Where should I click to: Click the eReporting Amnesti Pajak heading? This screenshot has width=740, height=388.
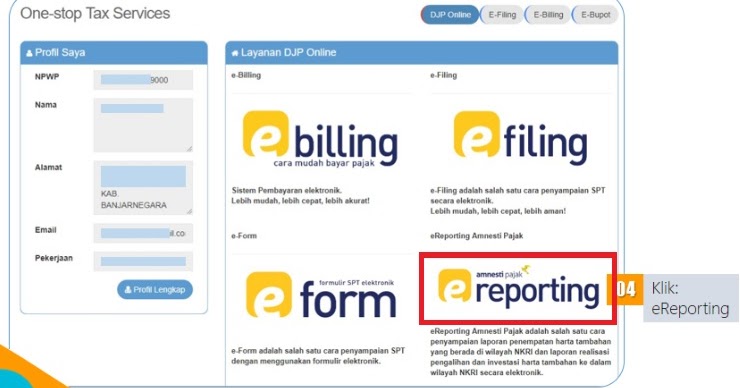[476, 236]
